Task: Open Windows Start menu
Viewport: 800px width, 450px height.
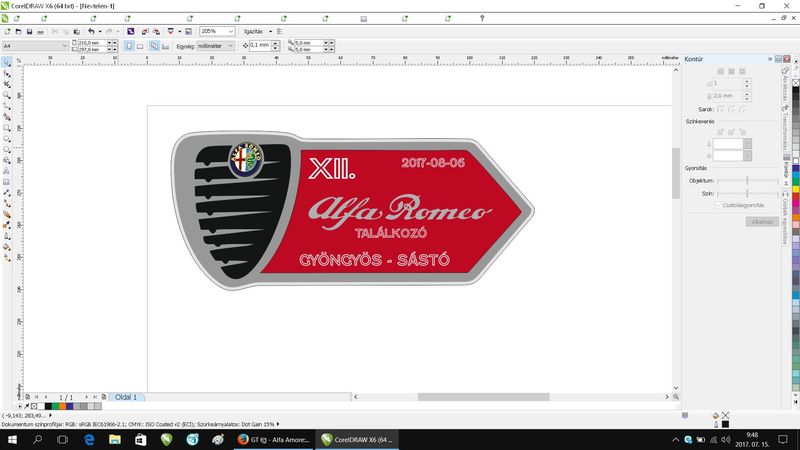Action: 12,439
